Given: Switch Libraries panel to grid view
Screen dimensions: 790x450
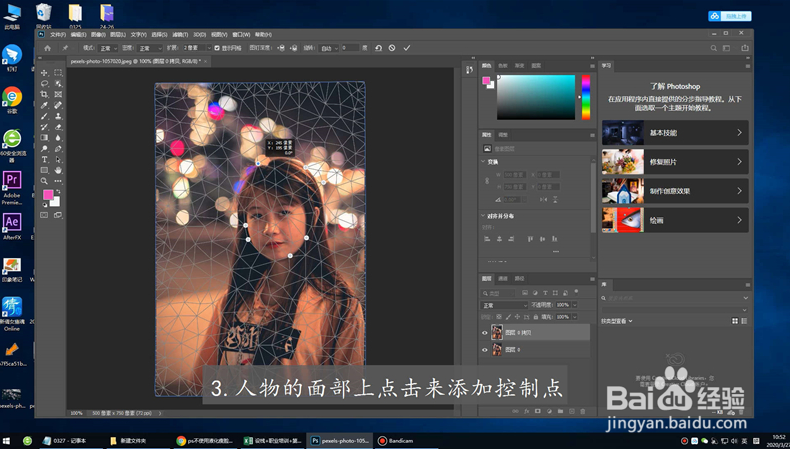Looking at the screenshot, I should 735,321.
